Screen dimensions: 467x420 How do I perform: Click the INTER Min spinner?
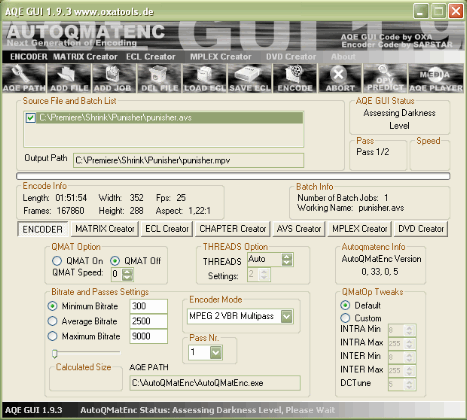coord(409,357)
